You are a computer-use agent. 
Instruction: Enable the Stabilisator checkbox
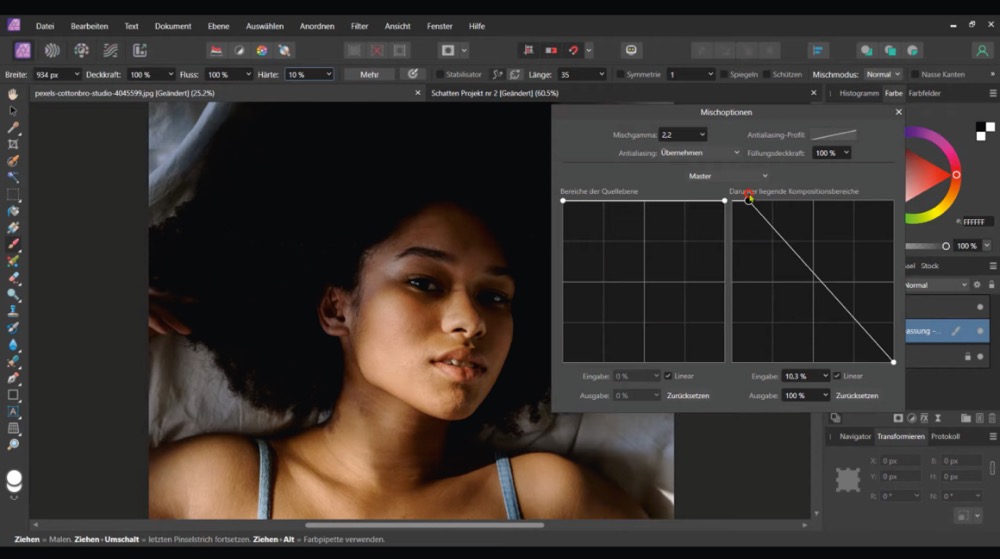[441, 75]
